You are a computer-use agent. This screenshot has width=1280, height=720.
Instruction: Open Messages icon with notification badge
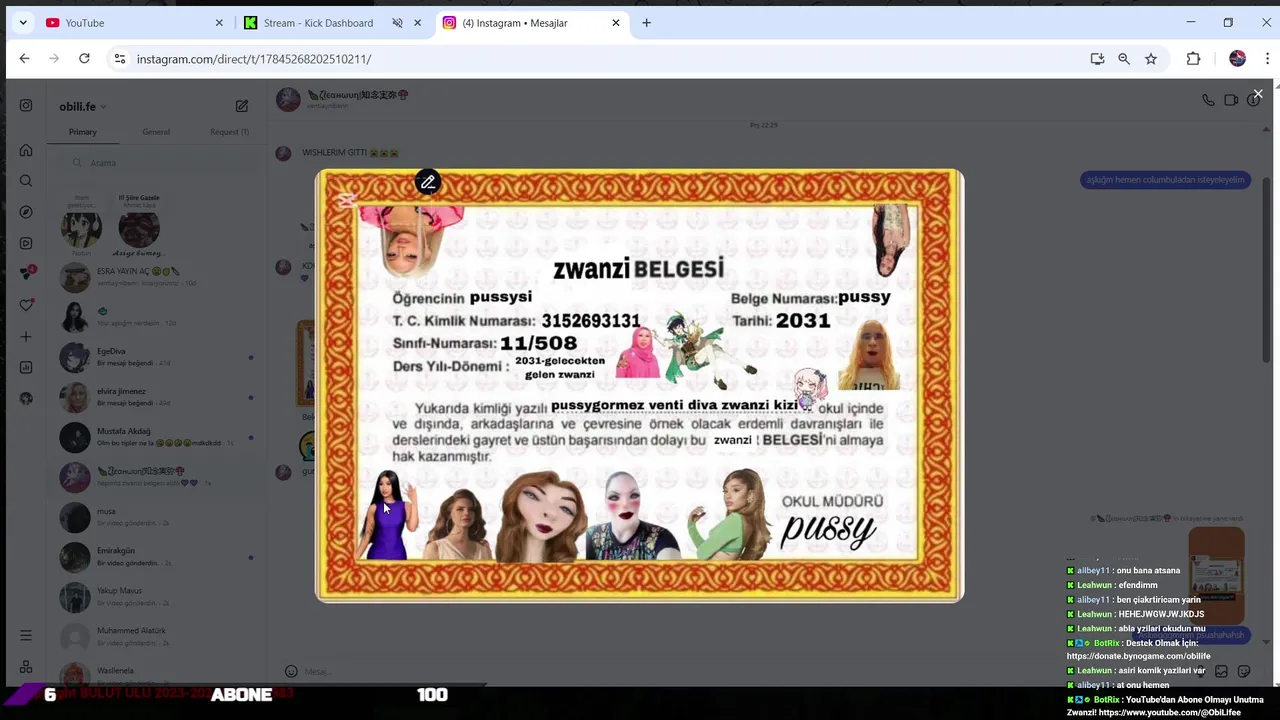[x=27, y=273]
